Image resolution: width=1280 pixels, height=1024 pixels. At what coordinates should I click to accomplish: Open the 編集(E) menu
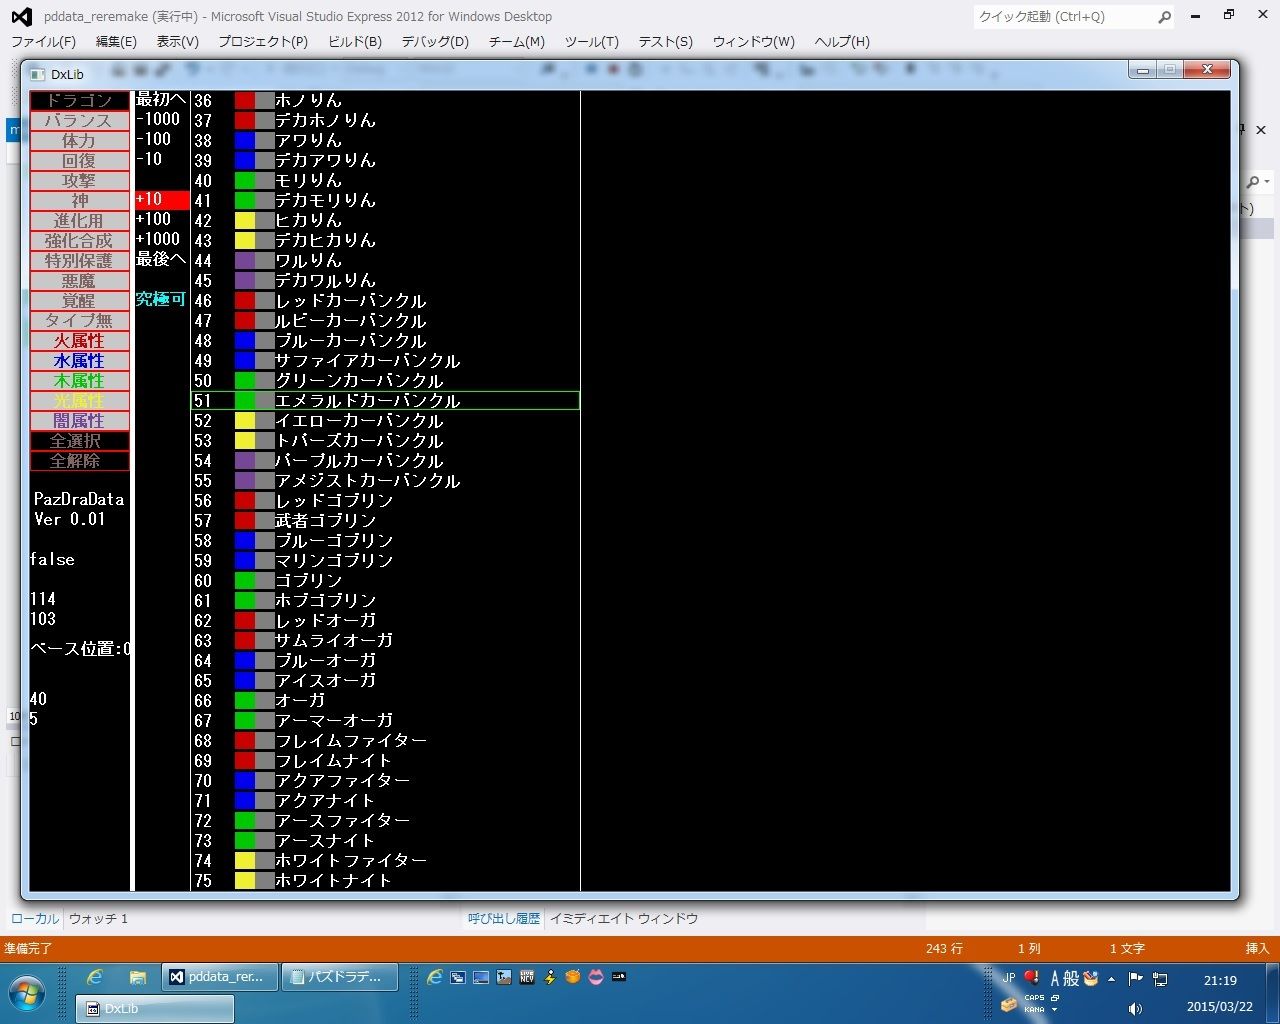click(116, 41)
